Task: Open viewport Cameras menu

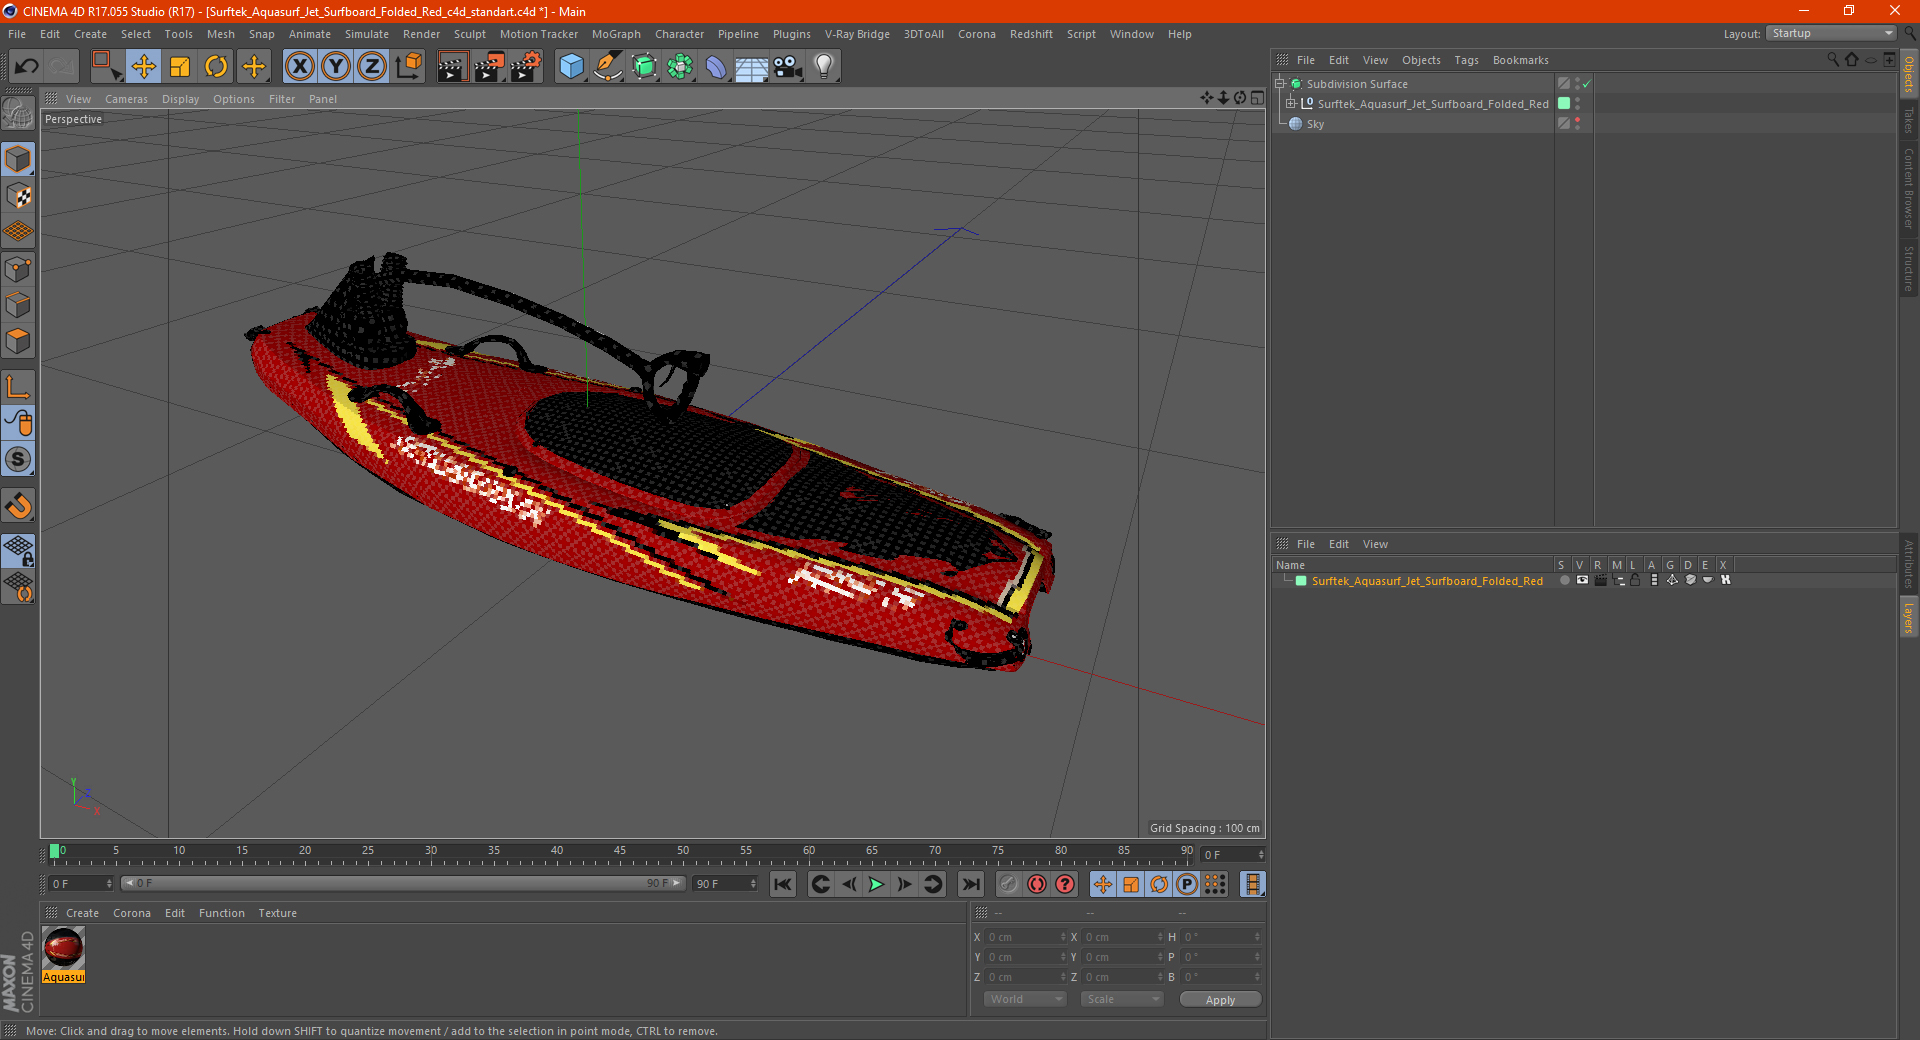Action: tap(126, 99)
